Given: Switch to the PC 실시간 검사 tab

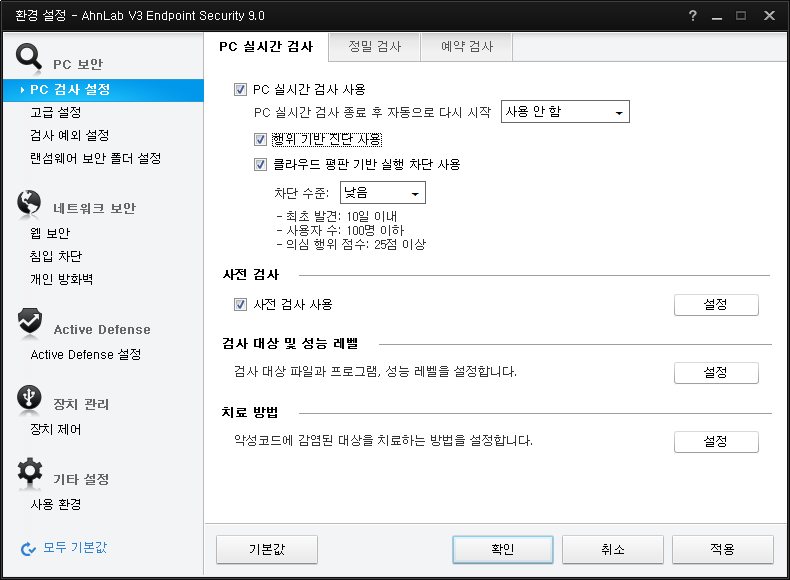Looking at the screenshot, I should pos(266,47).
